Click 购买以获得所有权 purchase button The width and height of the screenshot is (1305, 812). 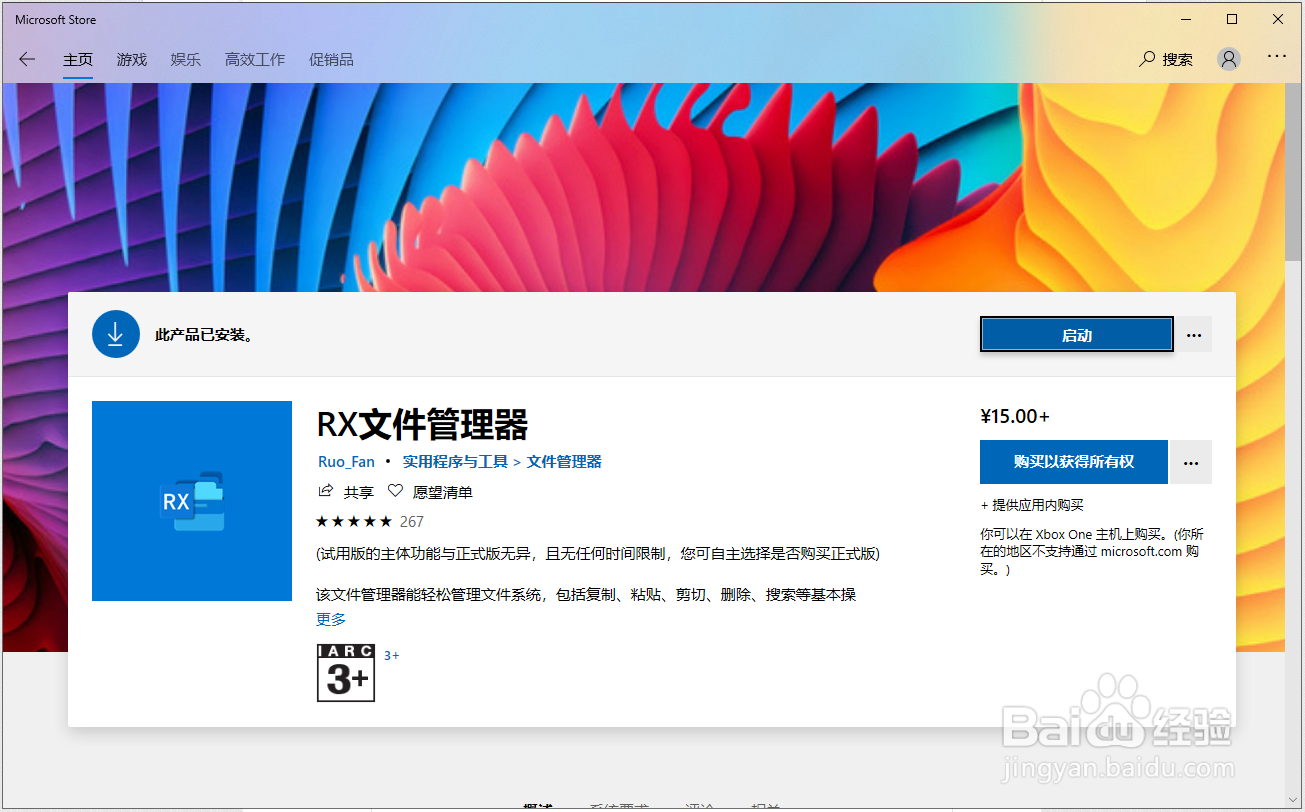click(1074, 462)
